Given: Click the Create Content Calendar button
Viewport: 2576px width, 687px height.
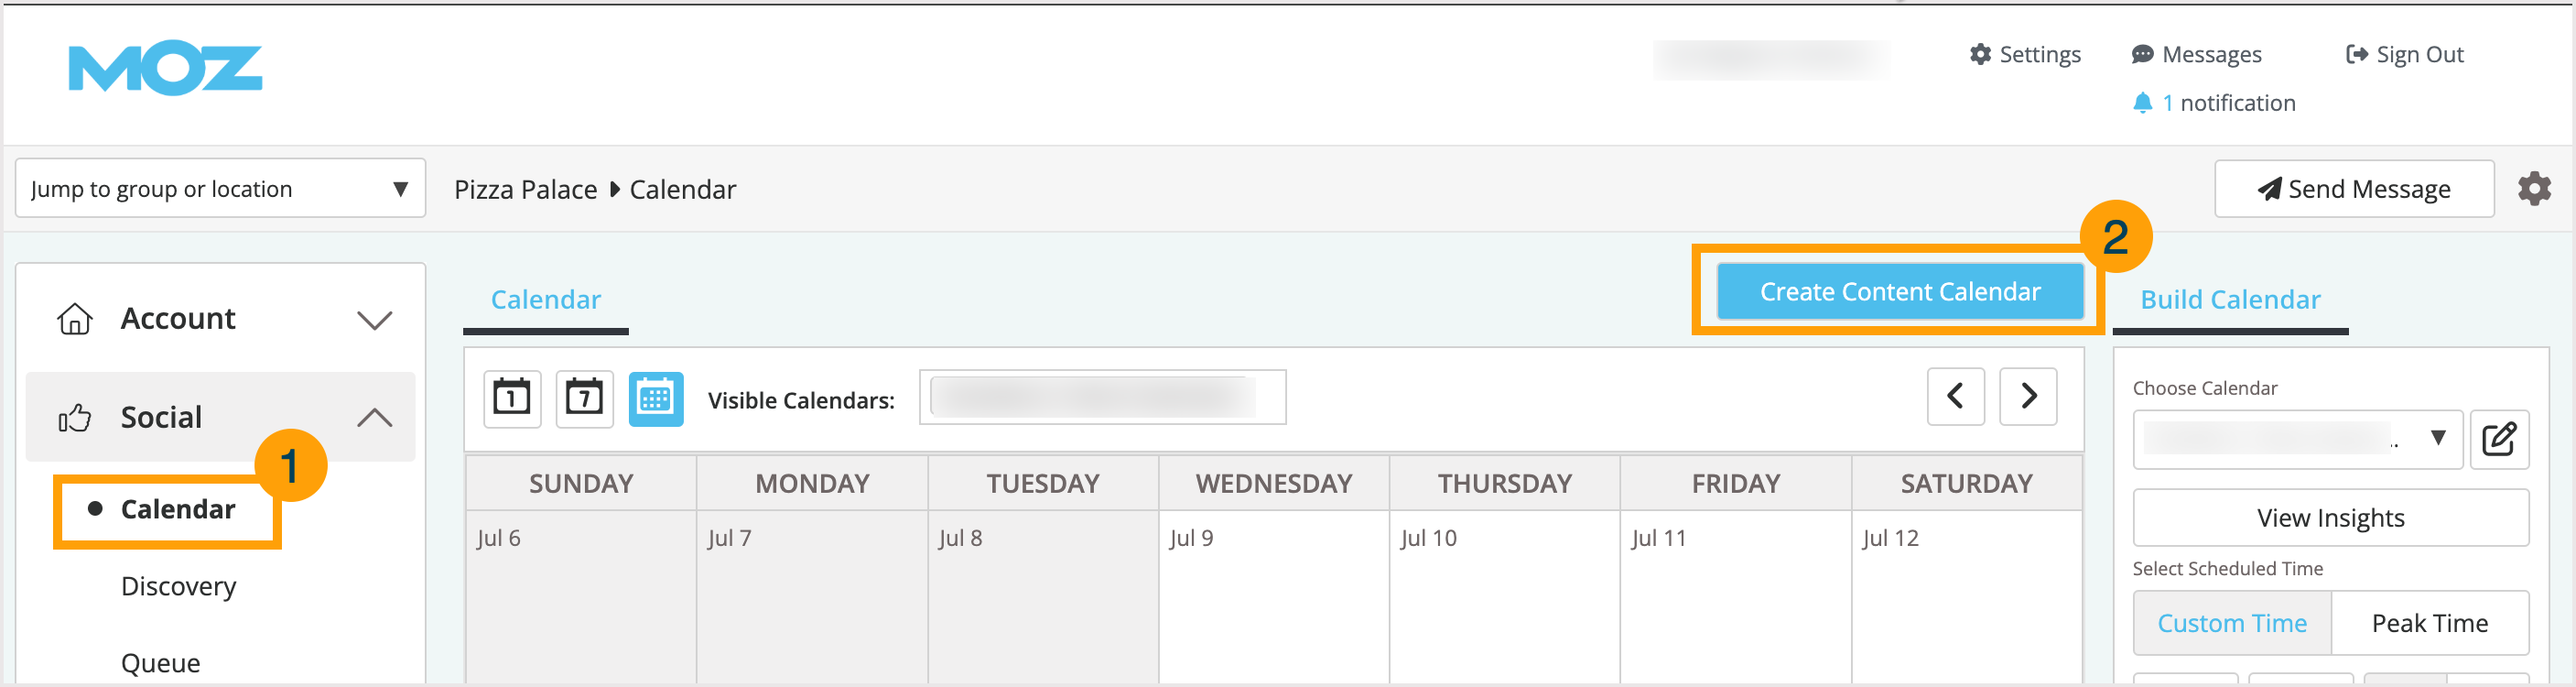Looking at the screenshot, I should (x=1899, y=291).
